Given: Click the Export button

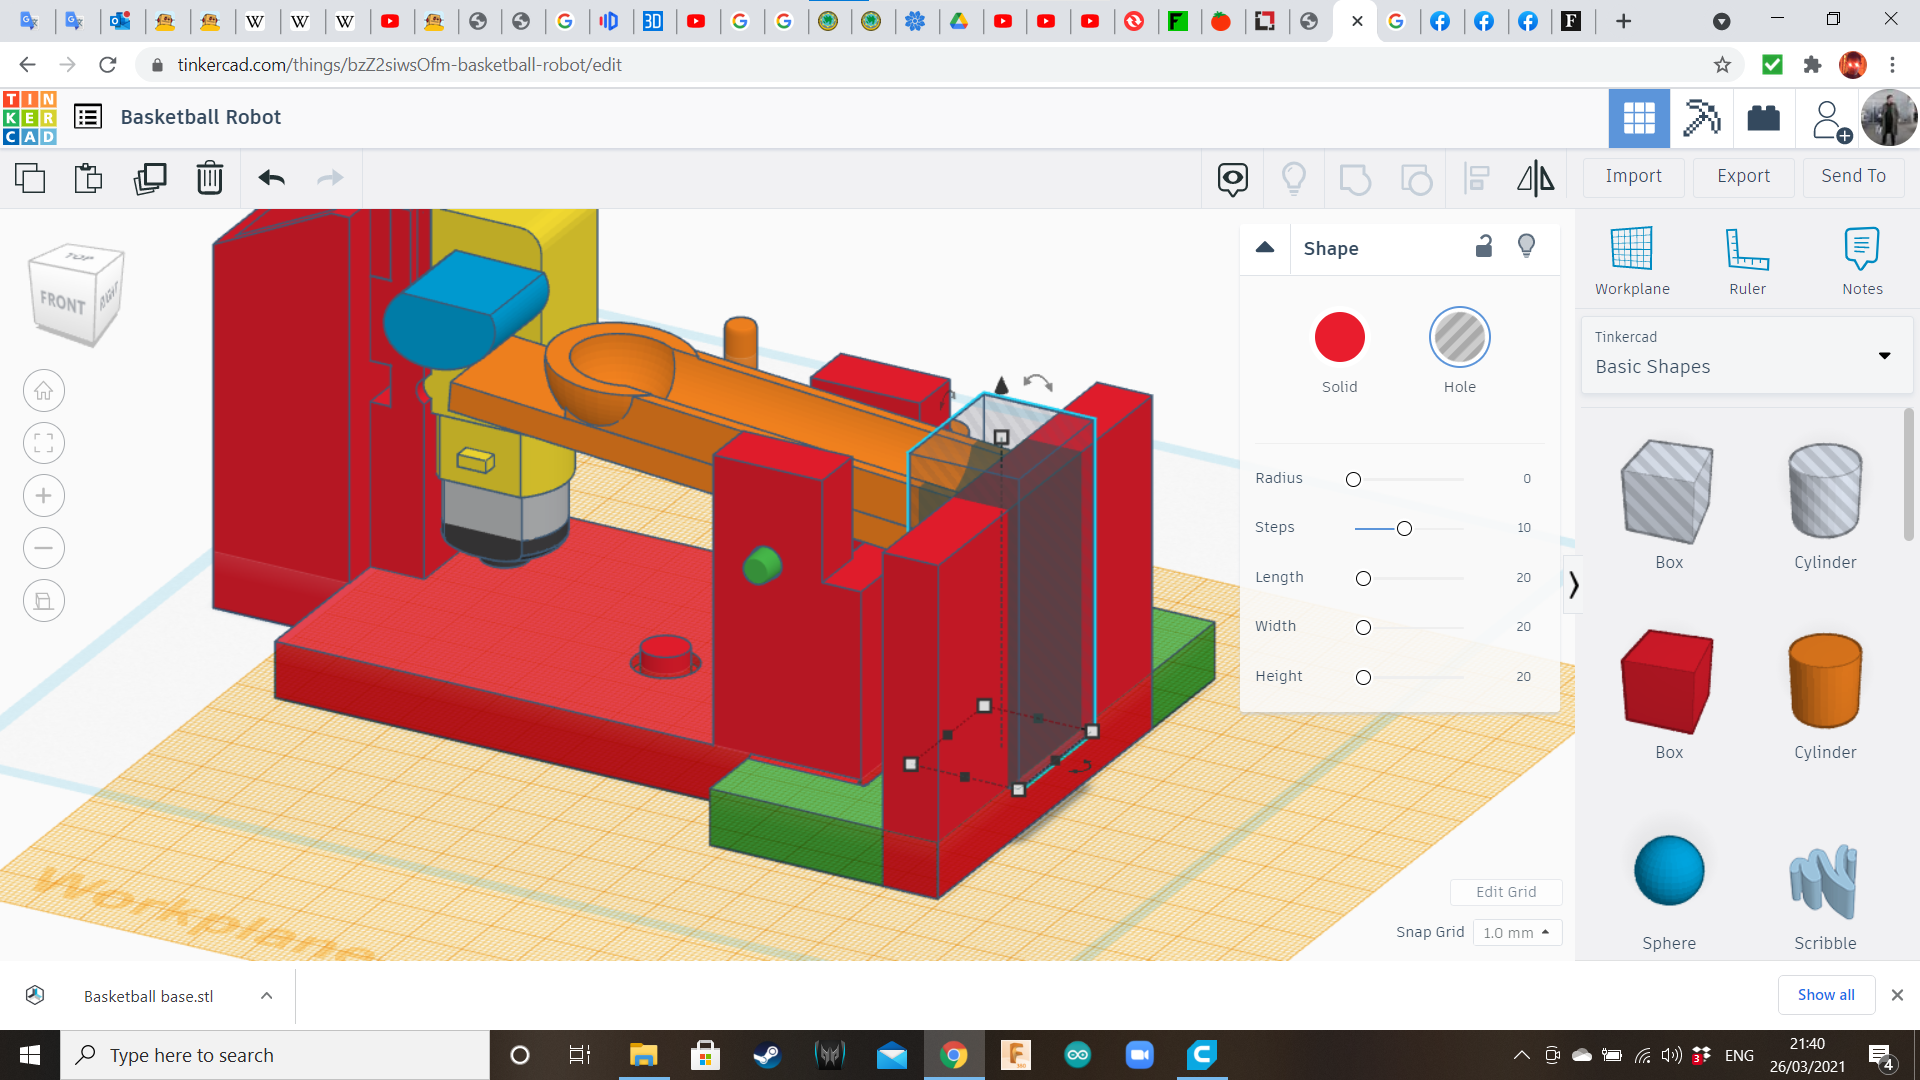Looking at the screenshot, I should point(1743,176).
